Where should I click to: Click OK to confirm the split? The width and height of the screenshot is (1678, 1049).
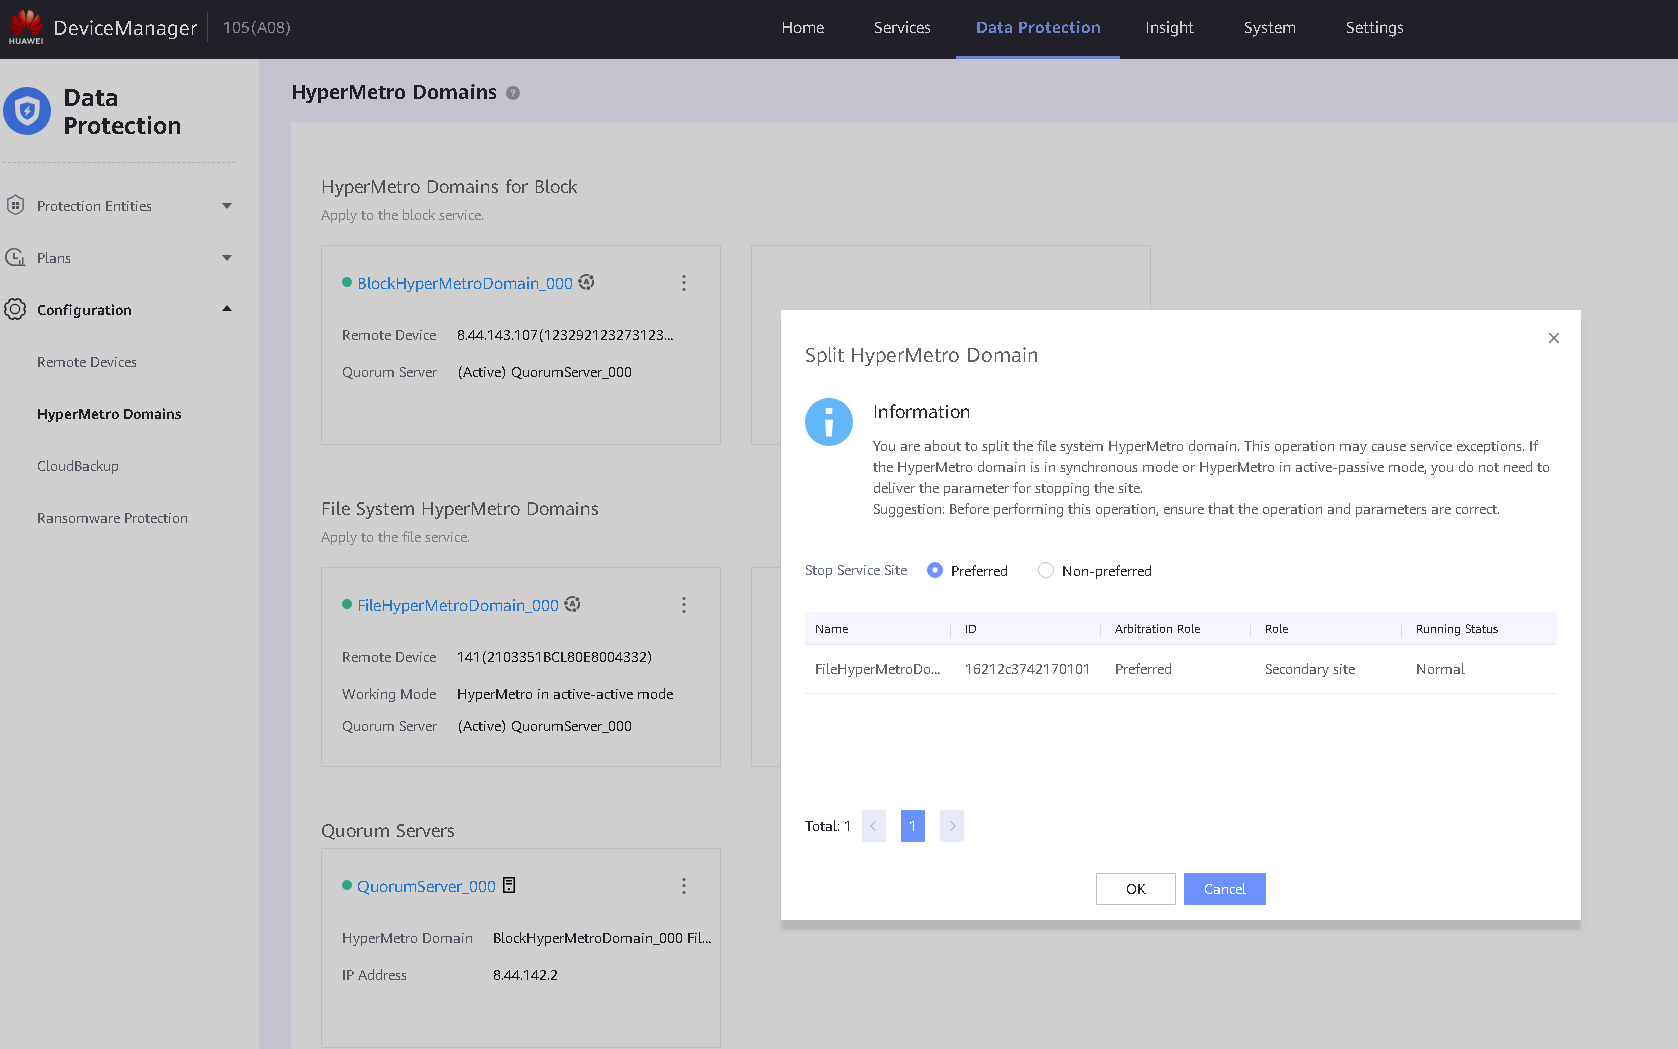1136,889
